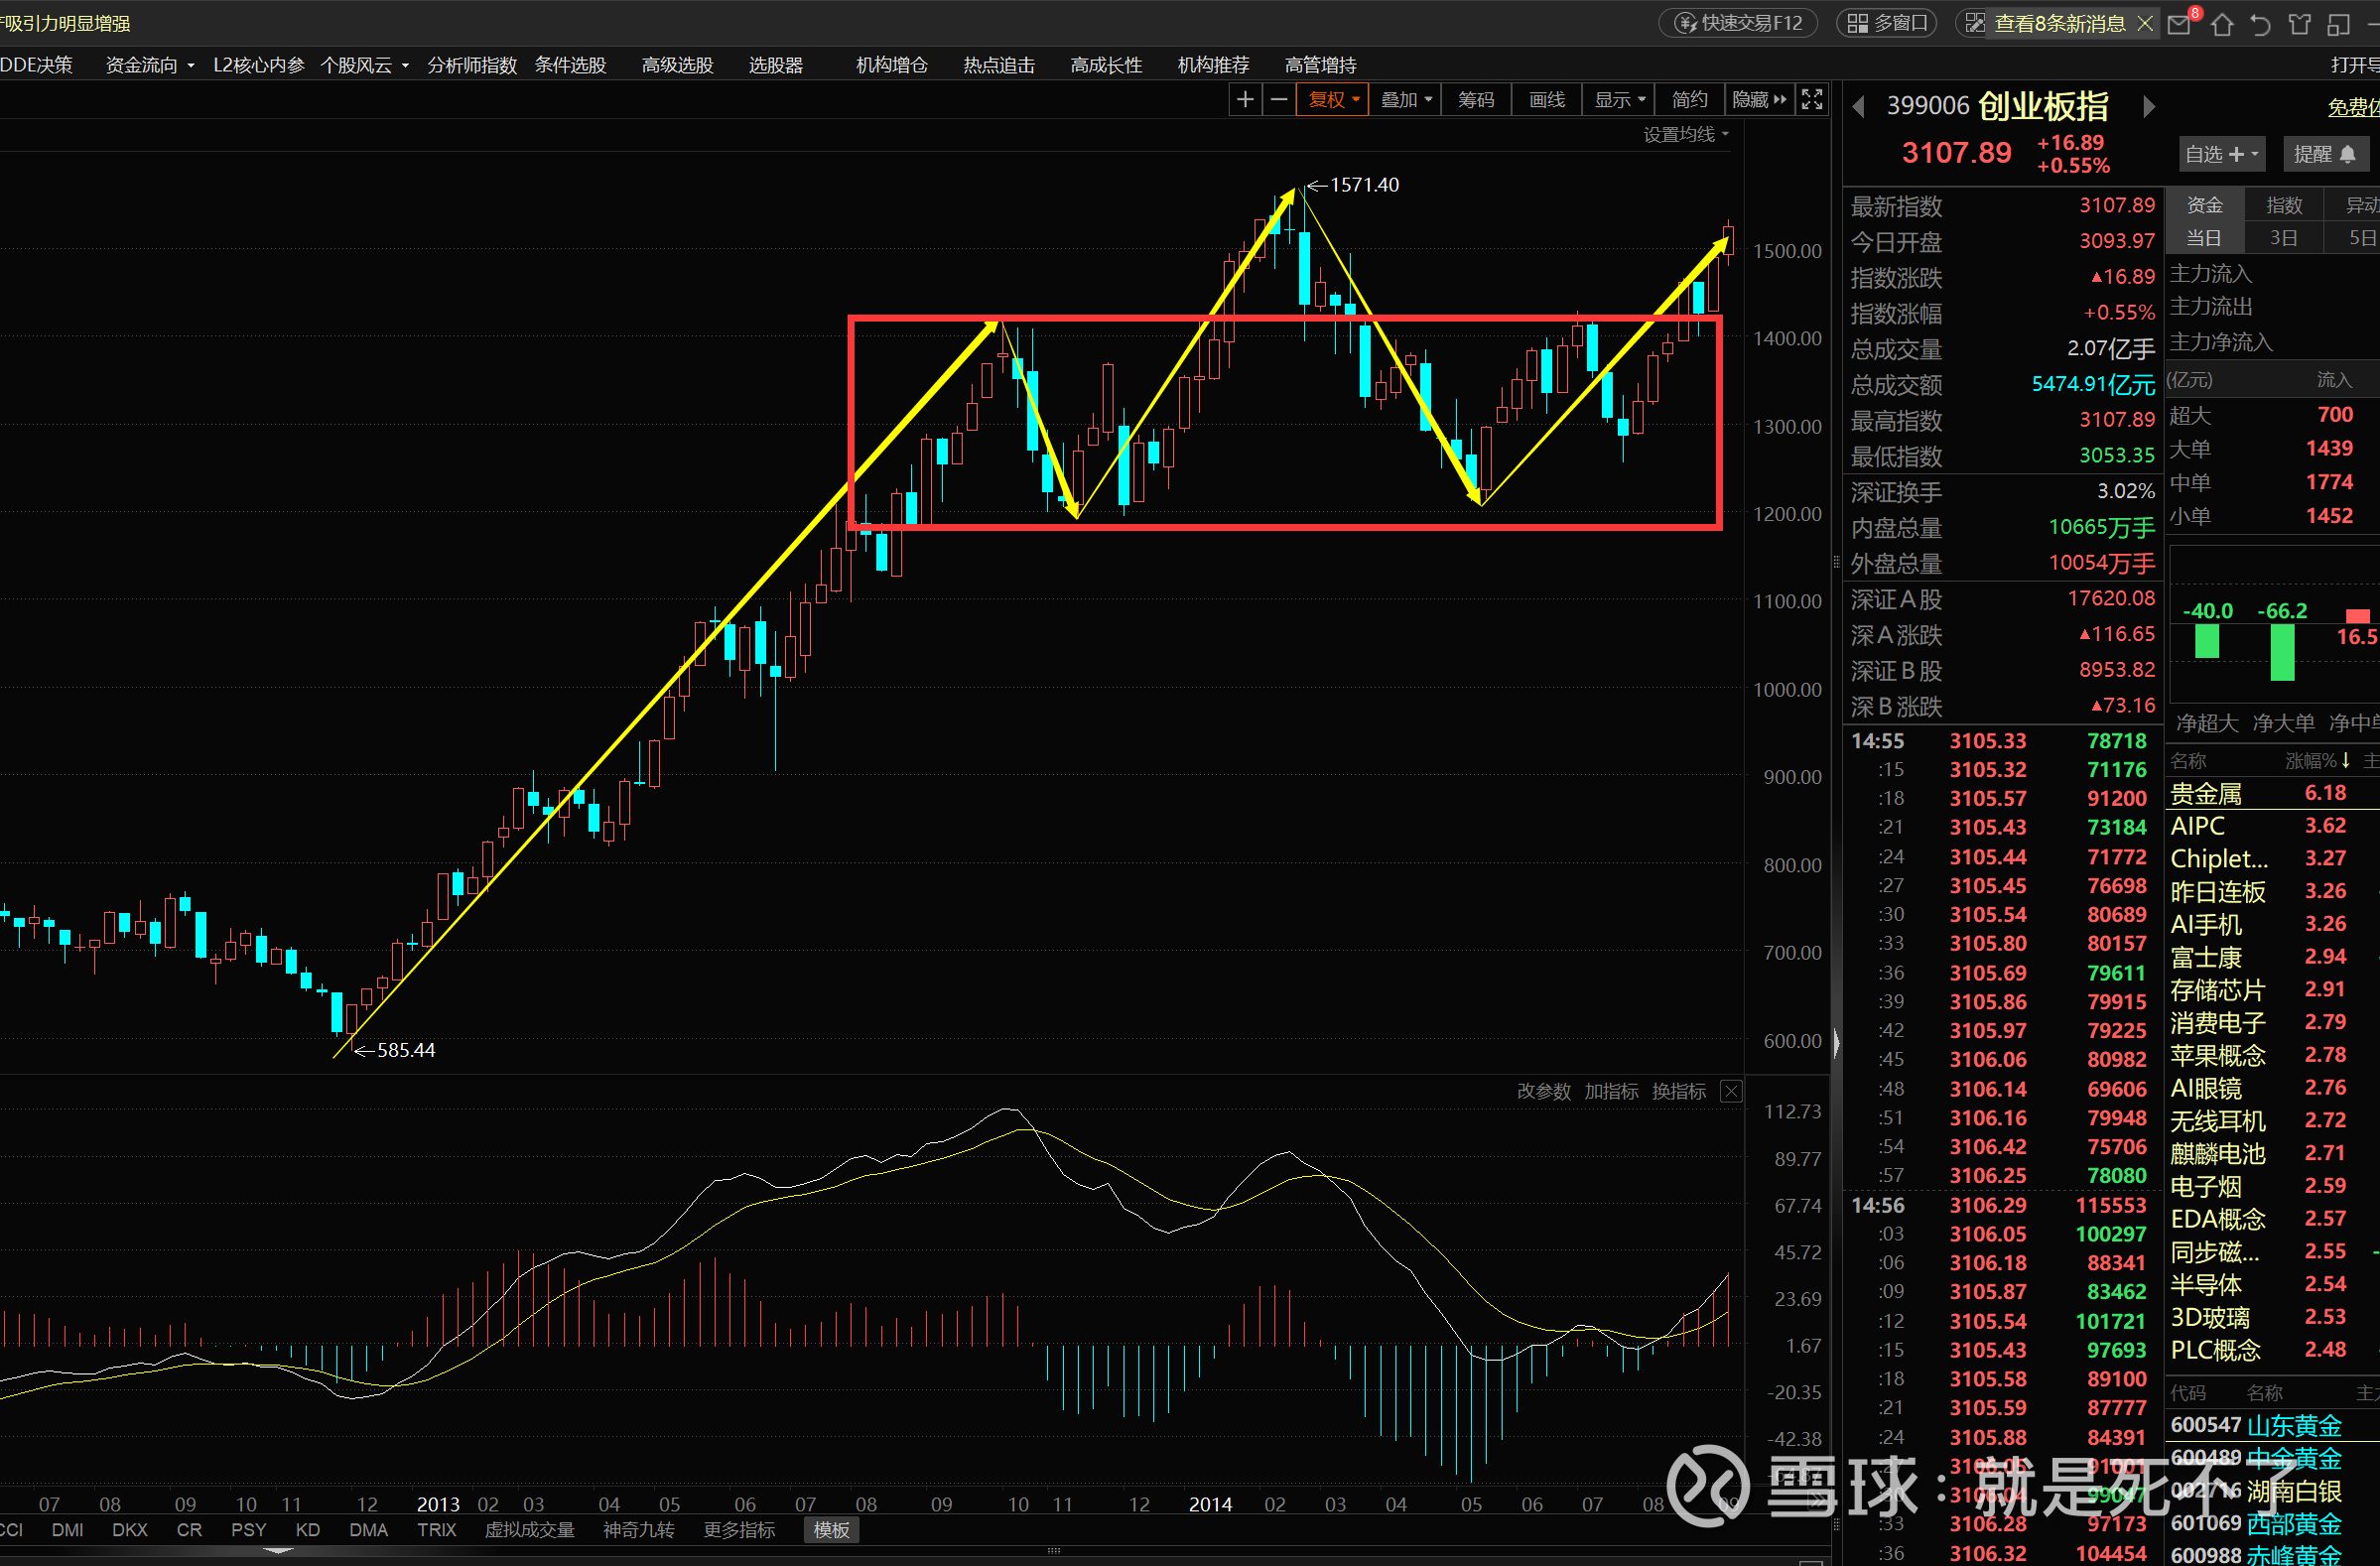Close the indicator sub-panel with X
Image resolution: width=2380 pixels, height=1566 pixels.
point(1731,1091)
